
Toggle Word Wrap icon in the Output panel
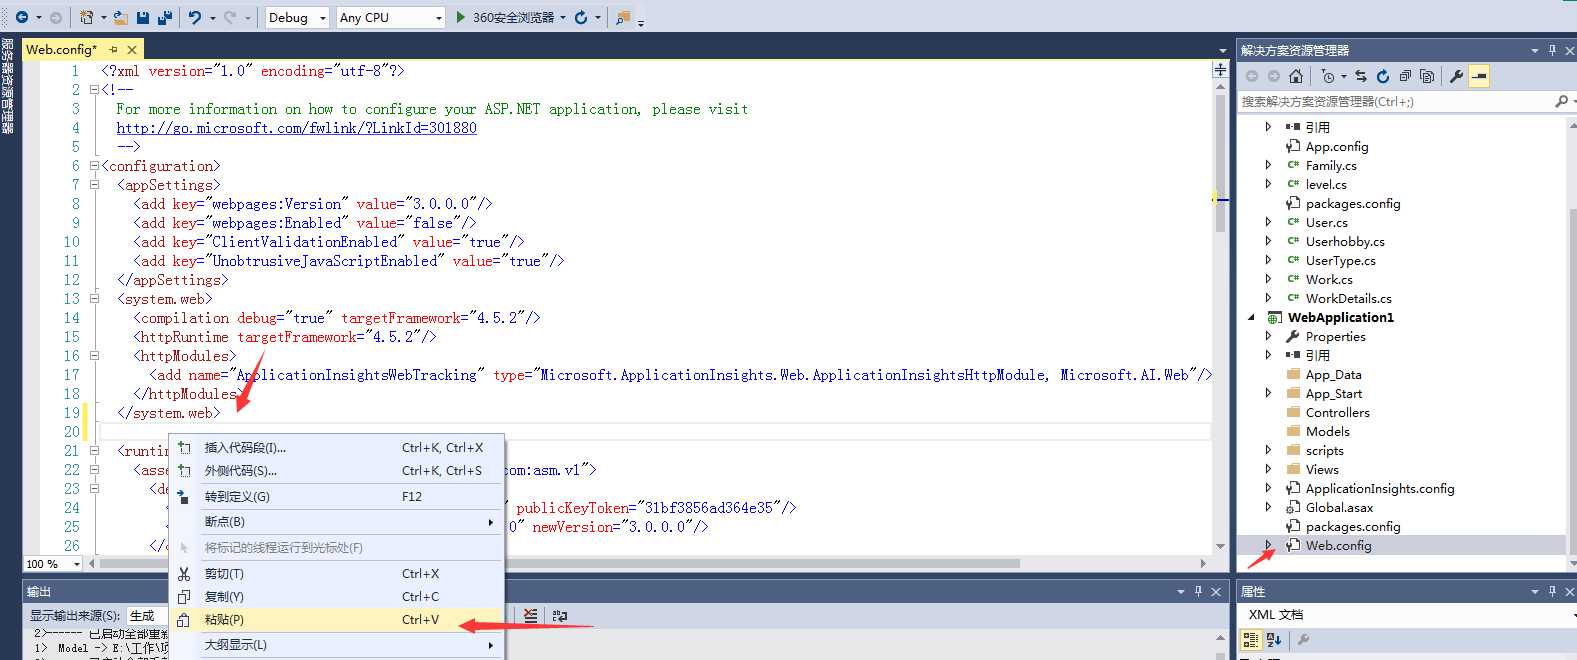[560, 616]
